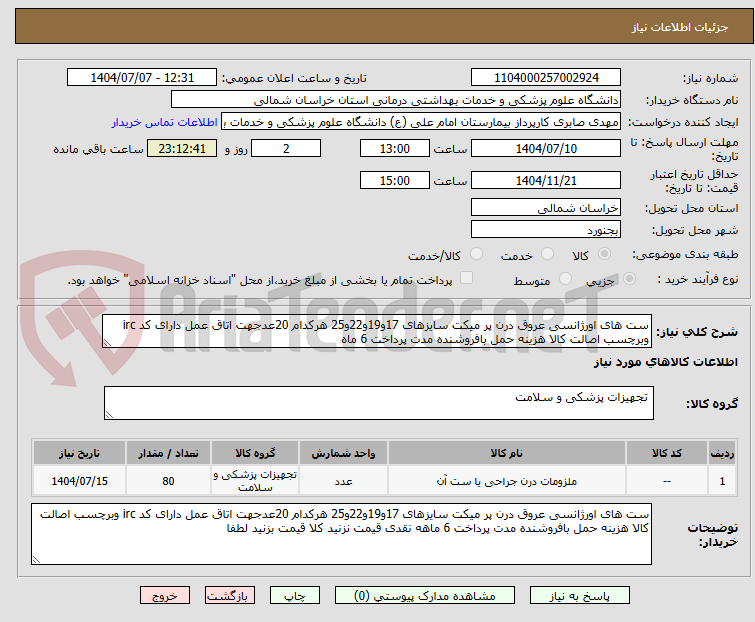The height and width of the screenshot is (622, 755).
Task: Select the جزیی purchase type radio
Action: pyautogui.click(x=629, y=279)
